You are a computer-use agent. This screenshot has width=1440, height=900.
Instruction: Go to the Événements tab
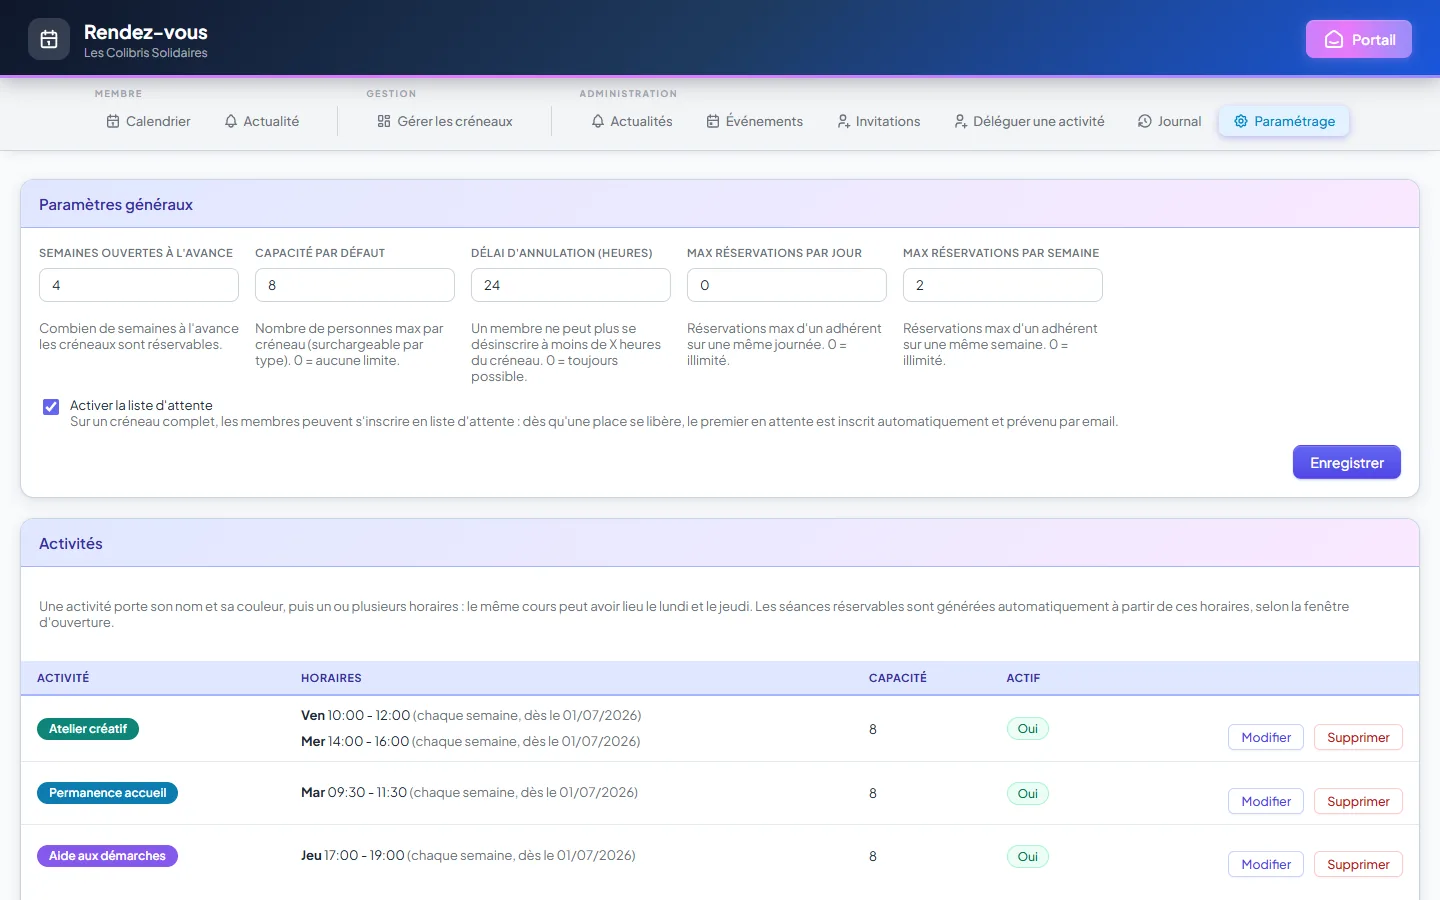tap(755, 121)
